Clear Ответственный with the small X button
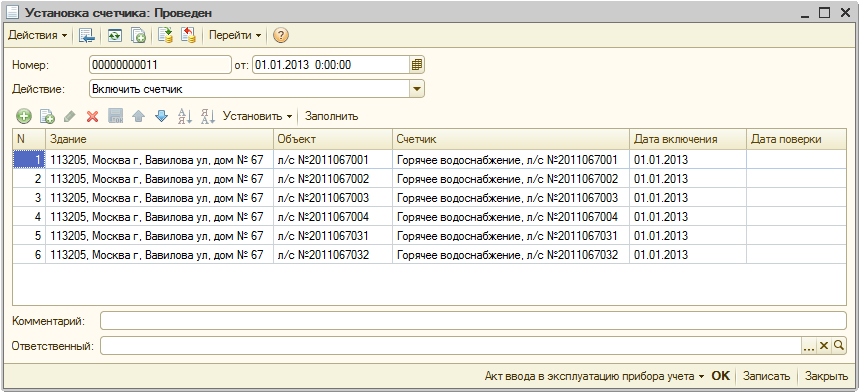 tap(824, 345)
